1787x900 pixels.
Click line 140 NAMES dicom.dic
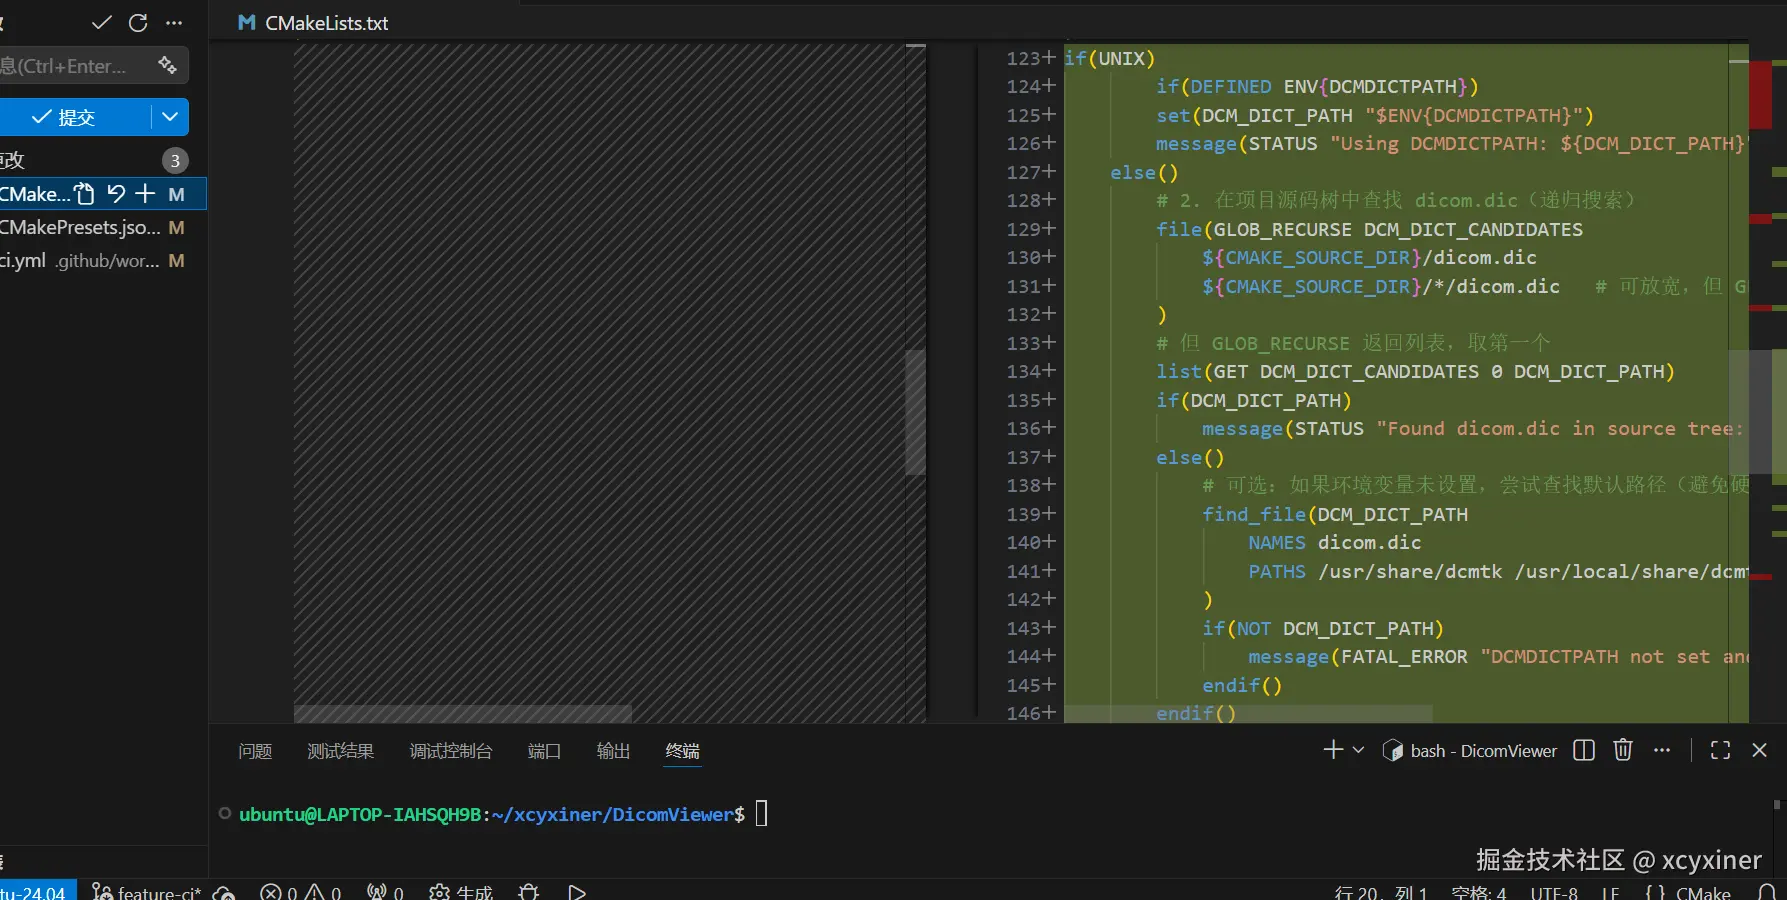click(x=1335, y=542)
